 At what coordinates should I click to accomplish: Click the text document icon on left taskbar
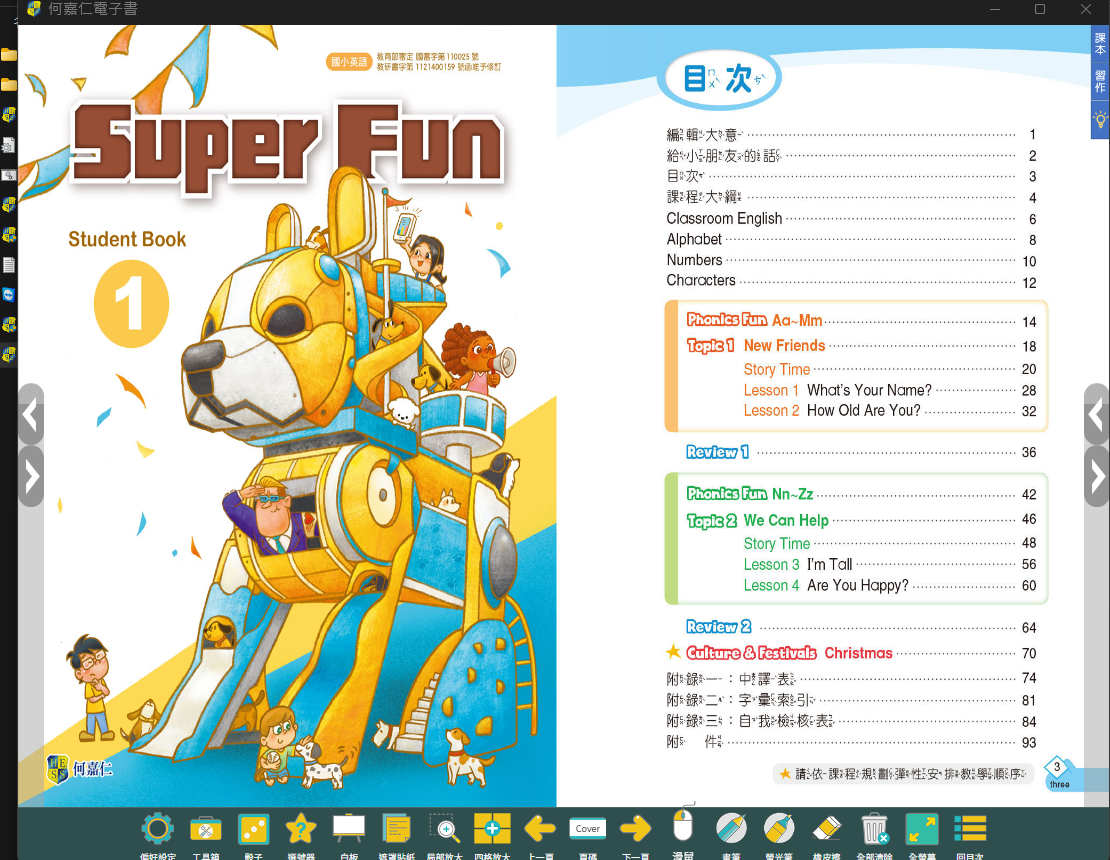8,265
